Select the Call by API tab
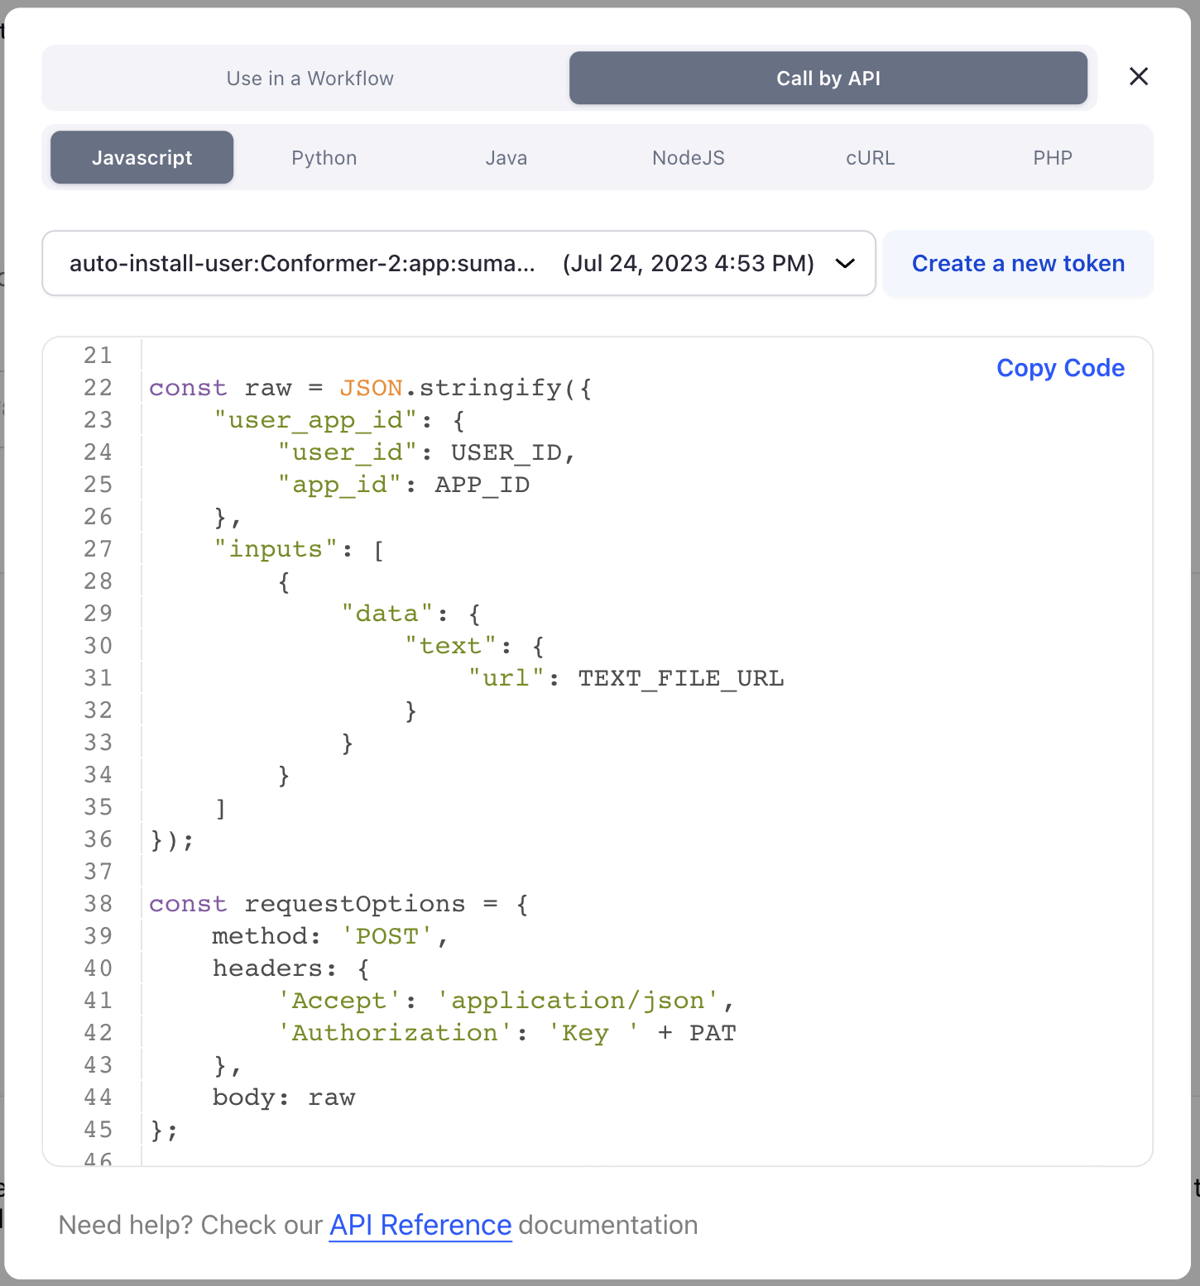The height and width of the screenshot is (1286, 1200). pos(828,77)
